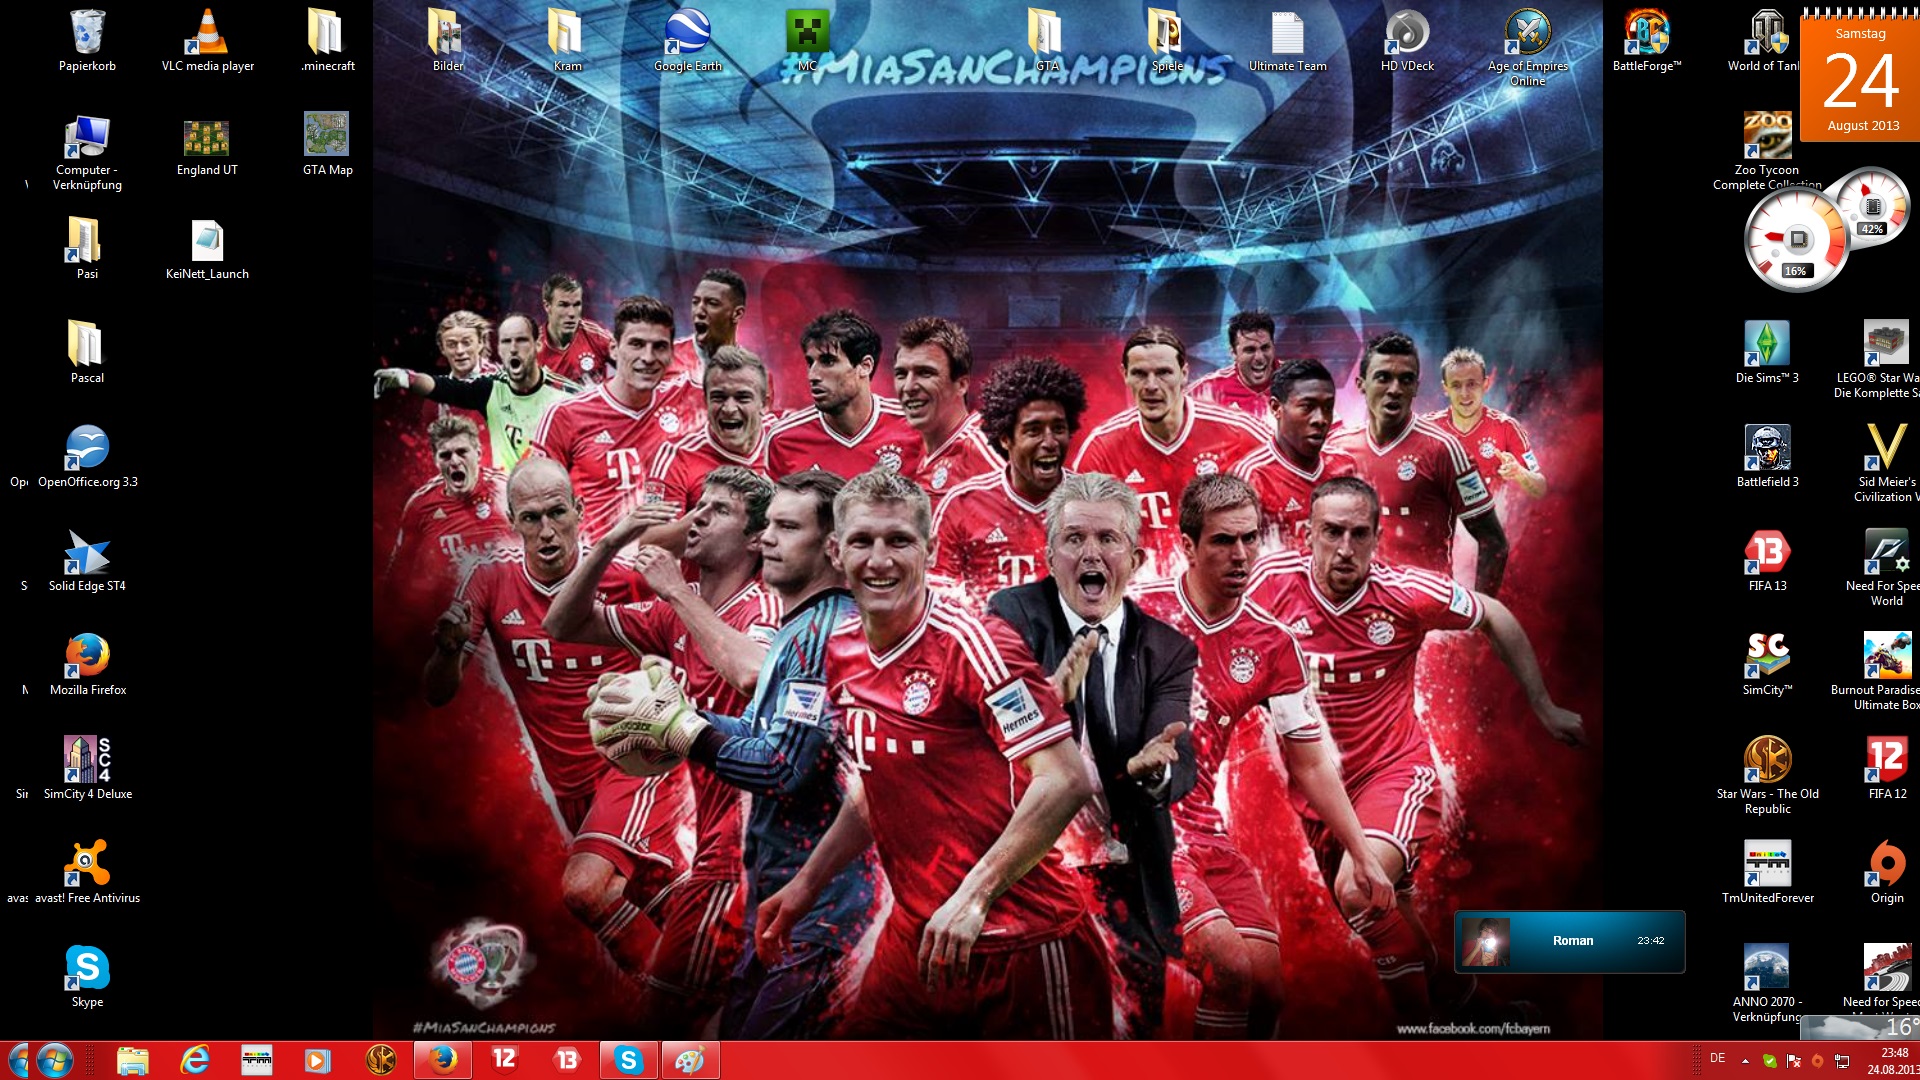Open SimCity 4 Deluxe shortcut

pyautogui.click(x=87, y=761)
